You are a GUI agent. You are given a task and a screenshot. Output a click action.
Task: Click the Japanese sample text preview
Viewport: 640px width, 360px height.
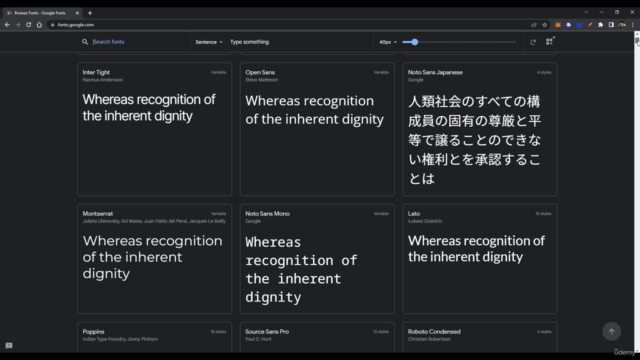tap(475, 140)
